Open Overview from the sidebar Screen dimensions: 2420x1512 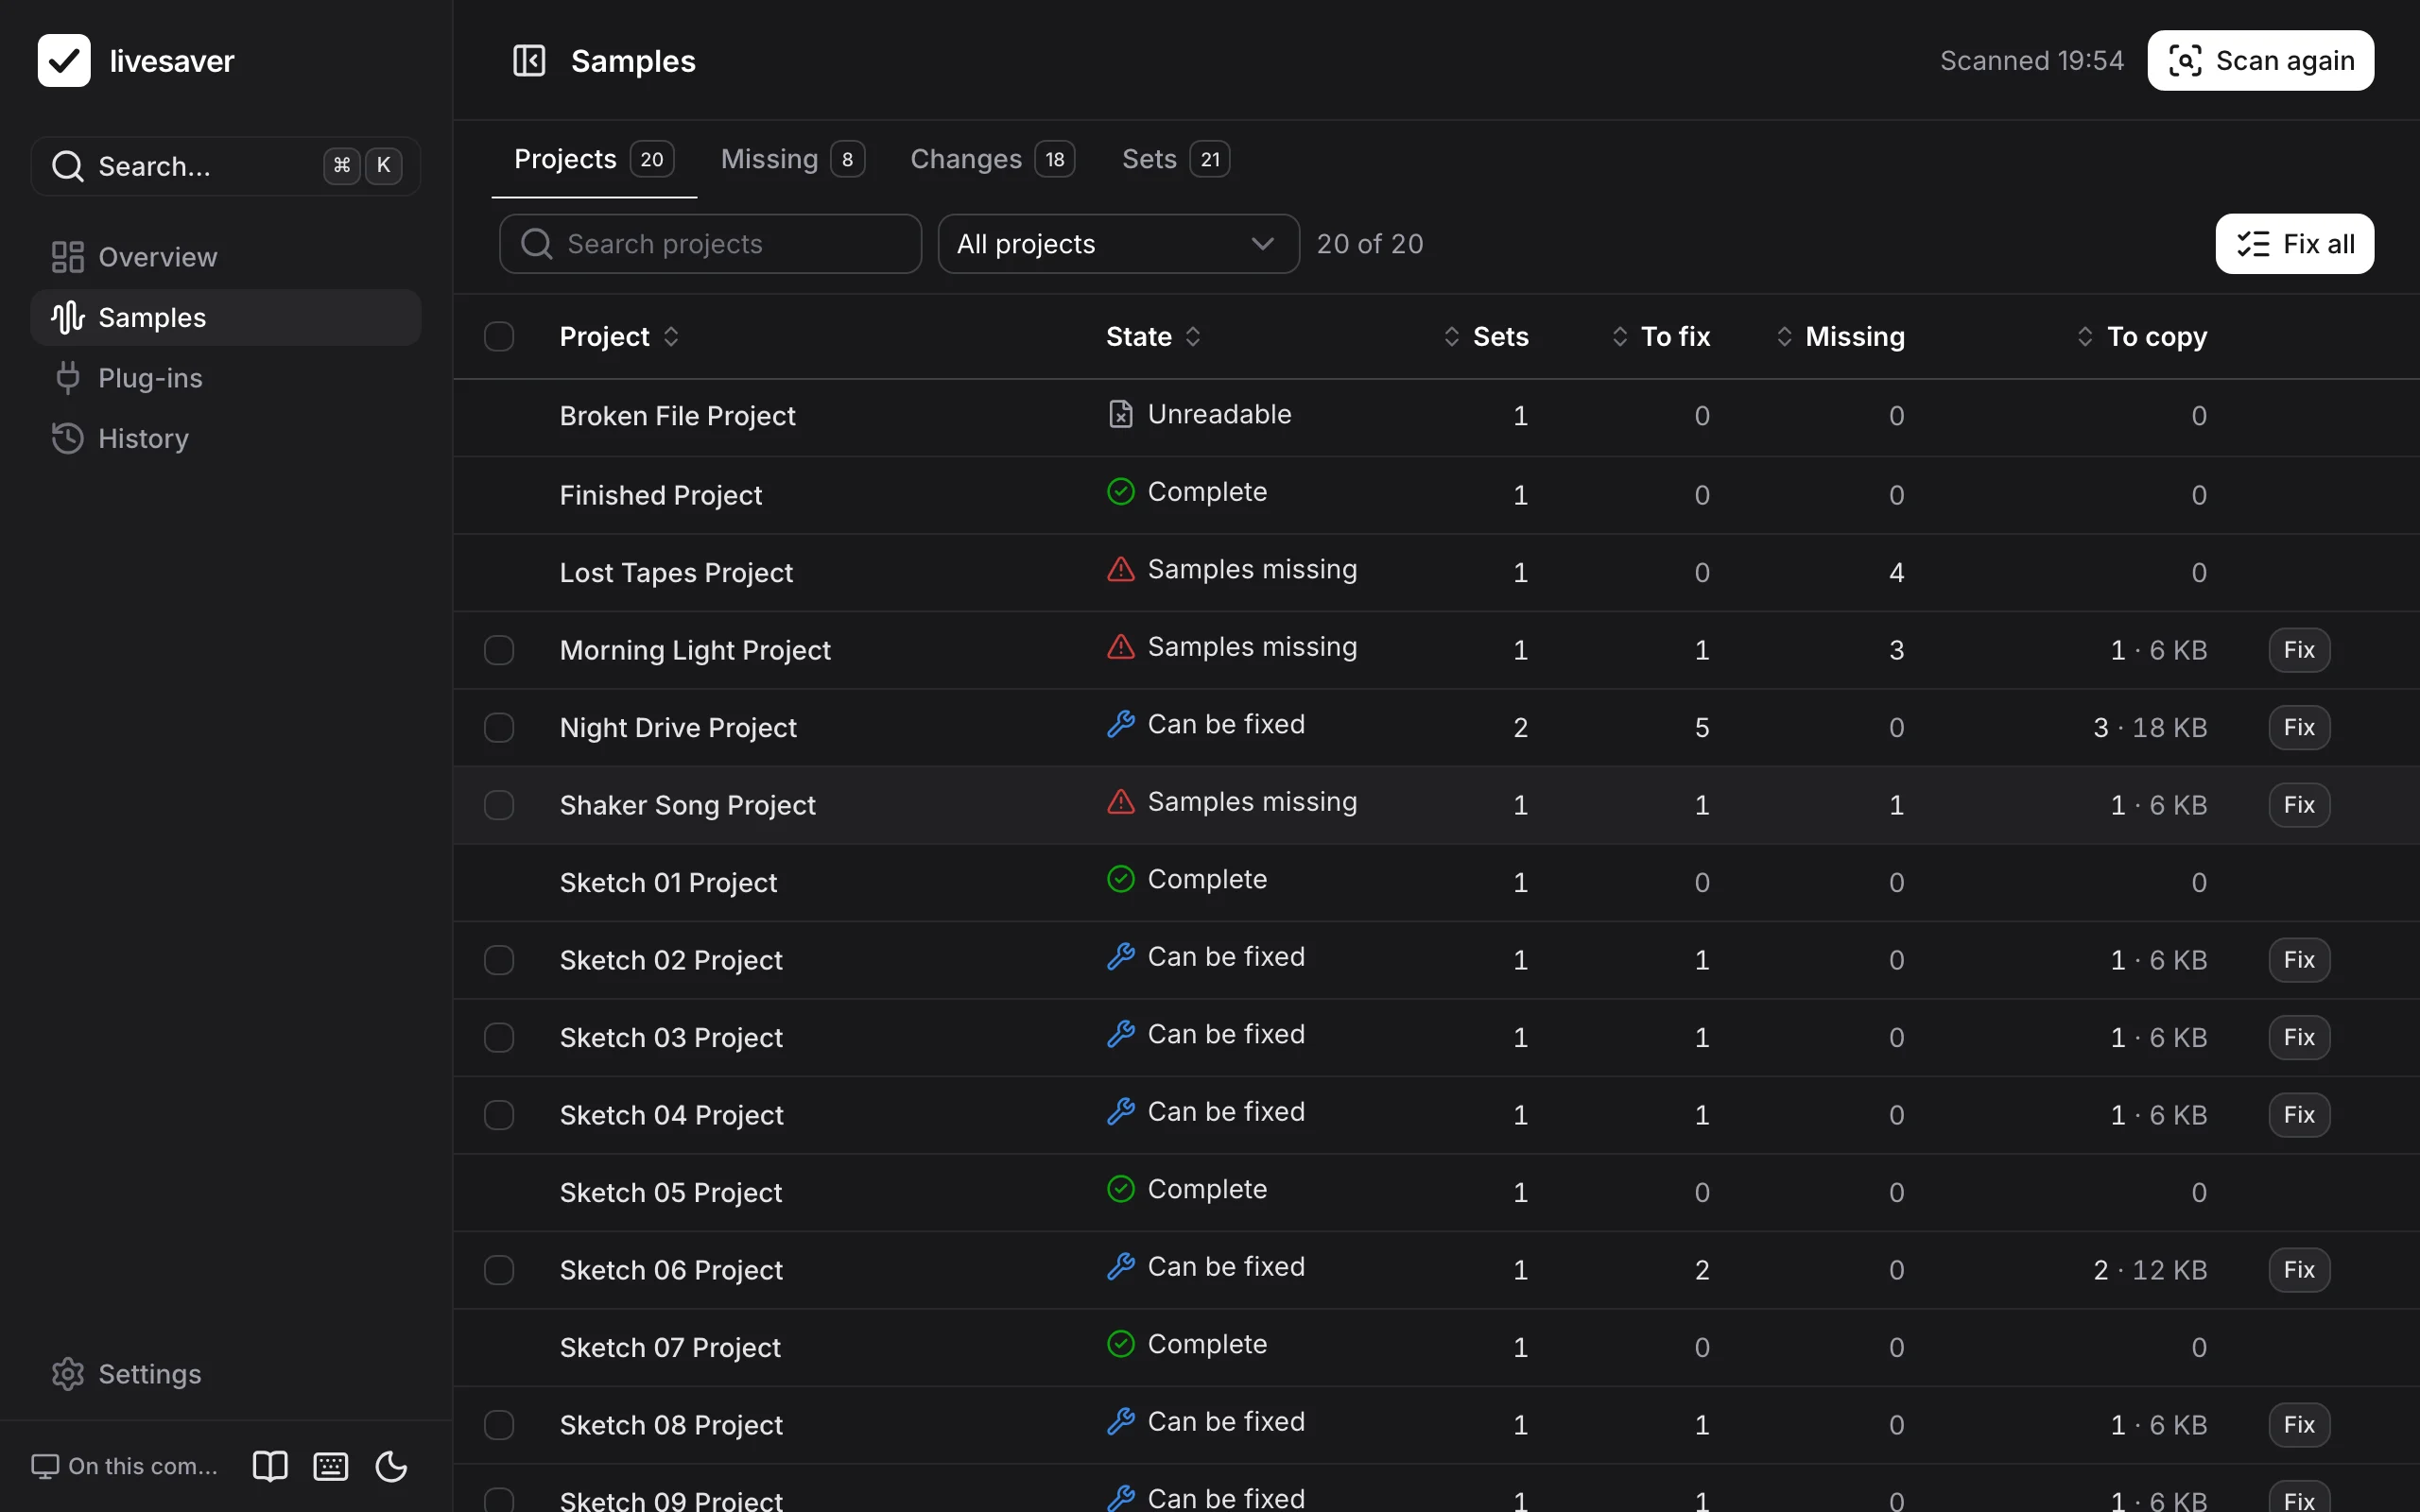point(226,257)
